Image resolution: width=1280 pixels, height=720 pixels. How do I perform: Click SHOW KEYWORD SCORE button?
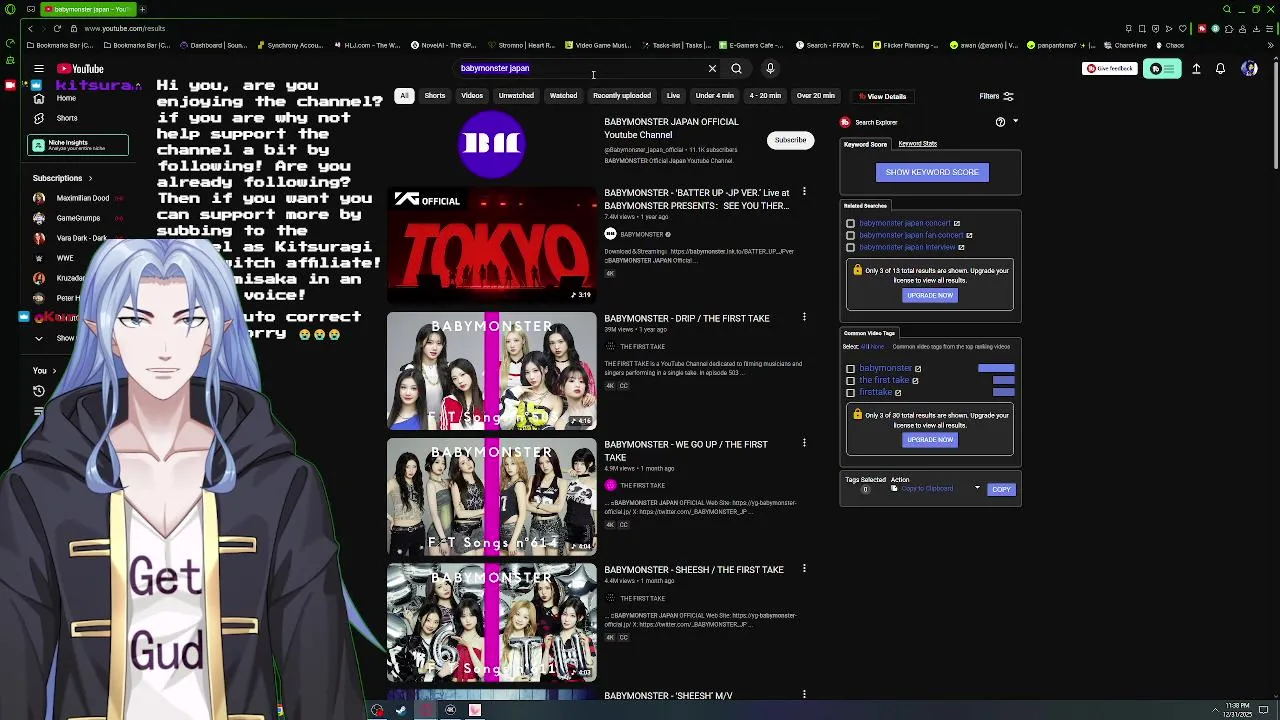tap(932, 172)
